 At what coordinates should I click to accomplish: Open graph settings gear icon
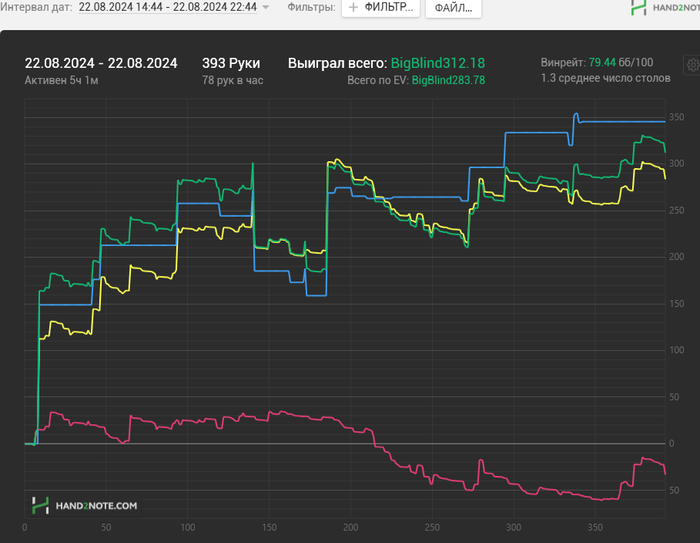coord(692,65)
